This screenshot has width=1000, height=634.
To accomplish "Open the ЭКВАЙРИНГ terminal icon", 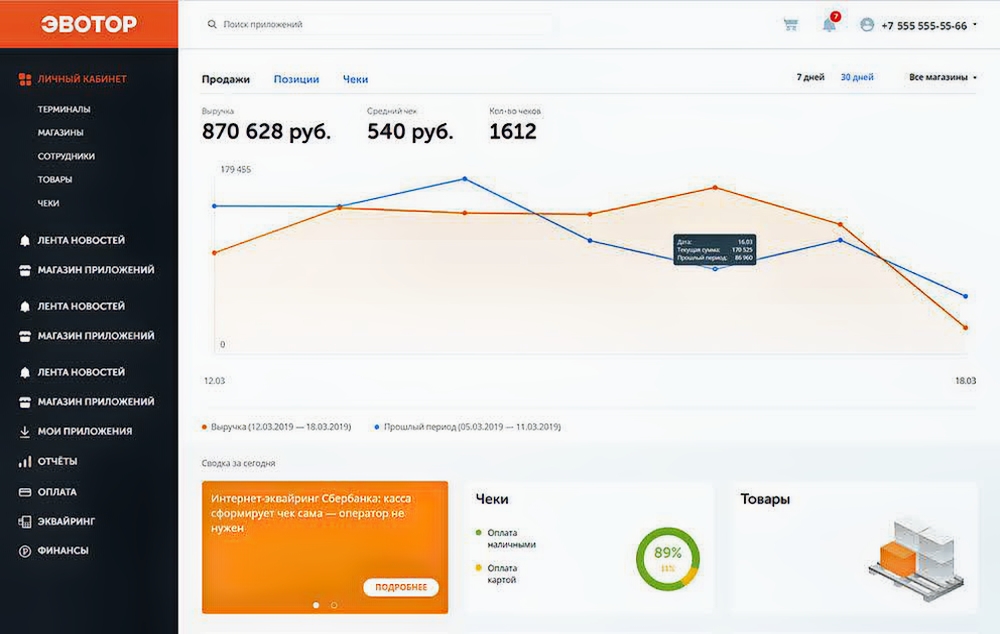I will click(25, 522).
